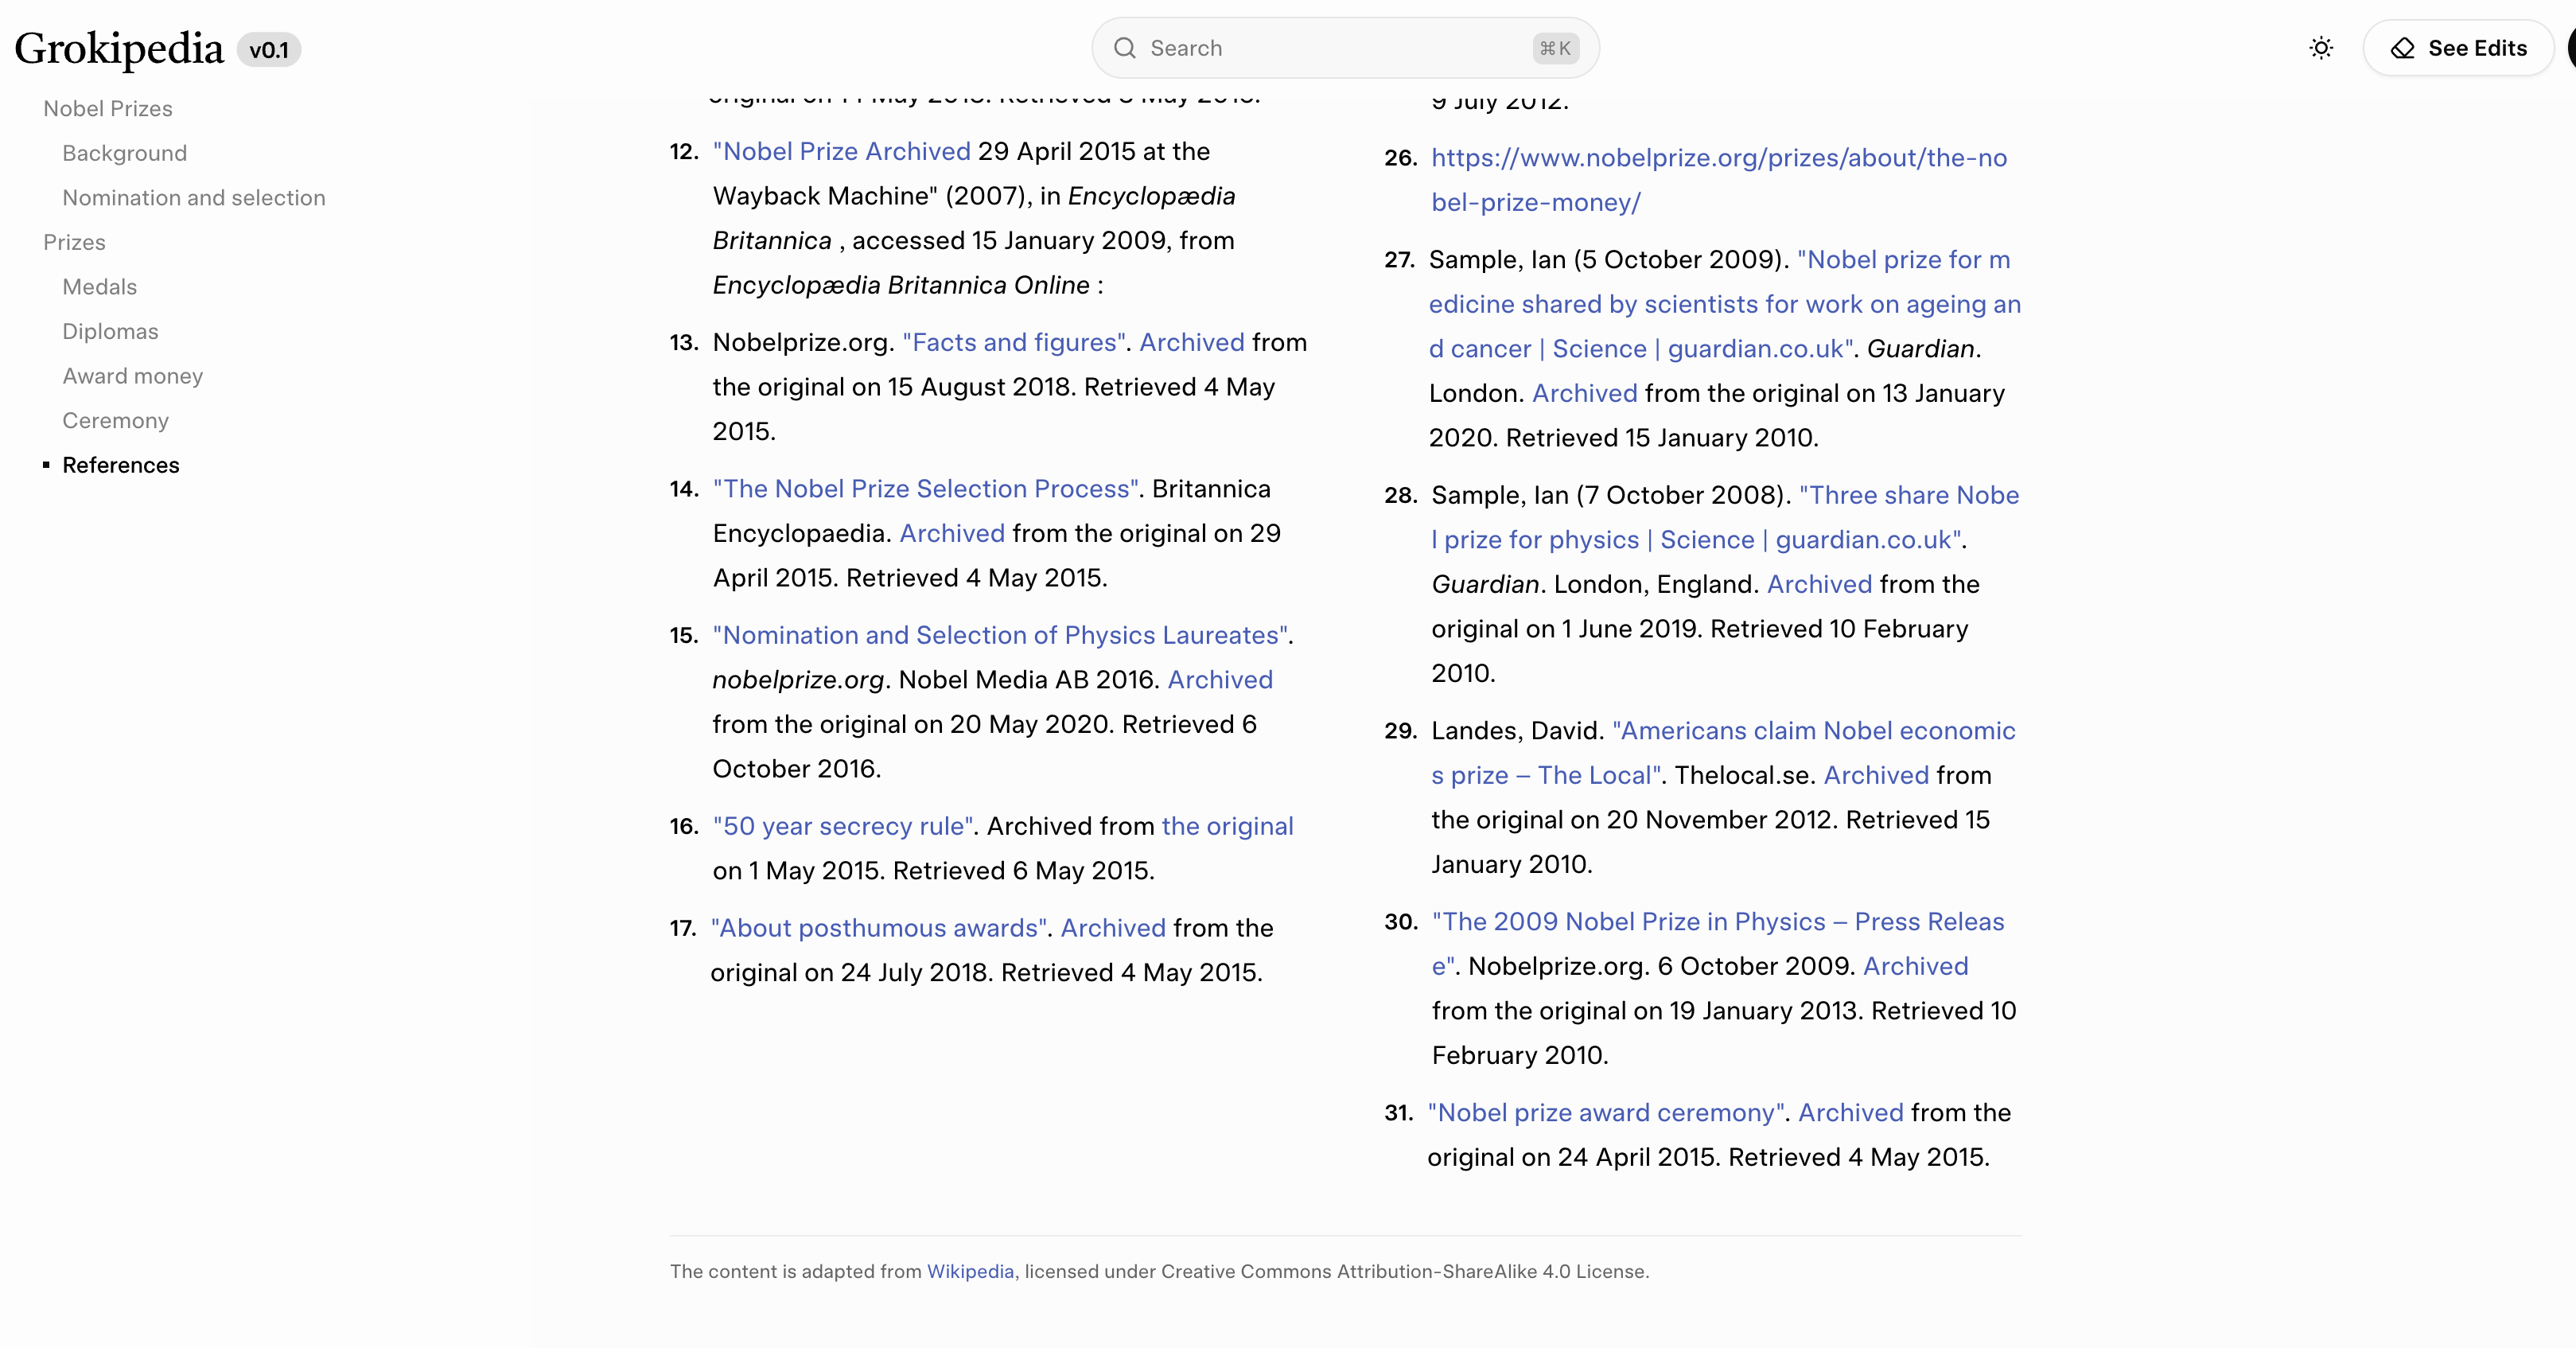The image size is (2576, 1348).
Task: Click the v0.1 version badge
Action: pyautogui.click(x=268, y=50)
